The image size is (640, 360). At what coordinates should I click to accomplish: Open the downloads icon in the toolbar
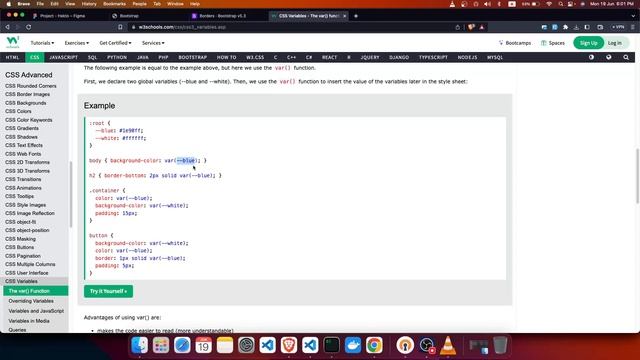pyautogui.click(x=576, y=27)
